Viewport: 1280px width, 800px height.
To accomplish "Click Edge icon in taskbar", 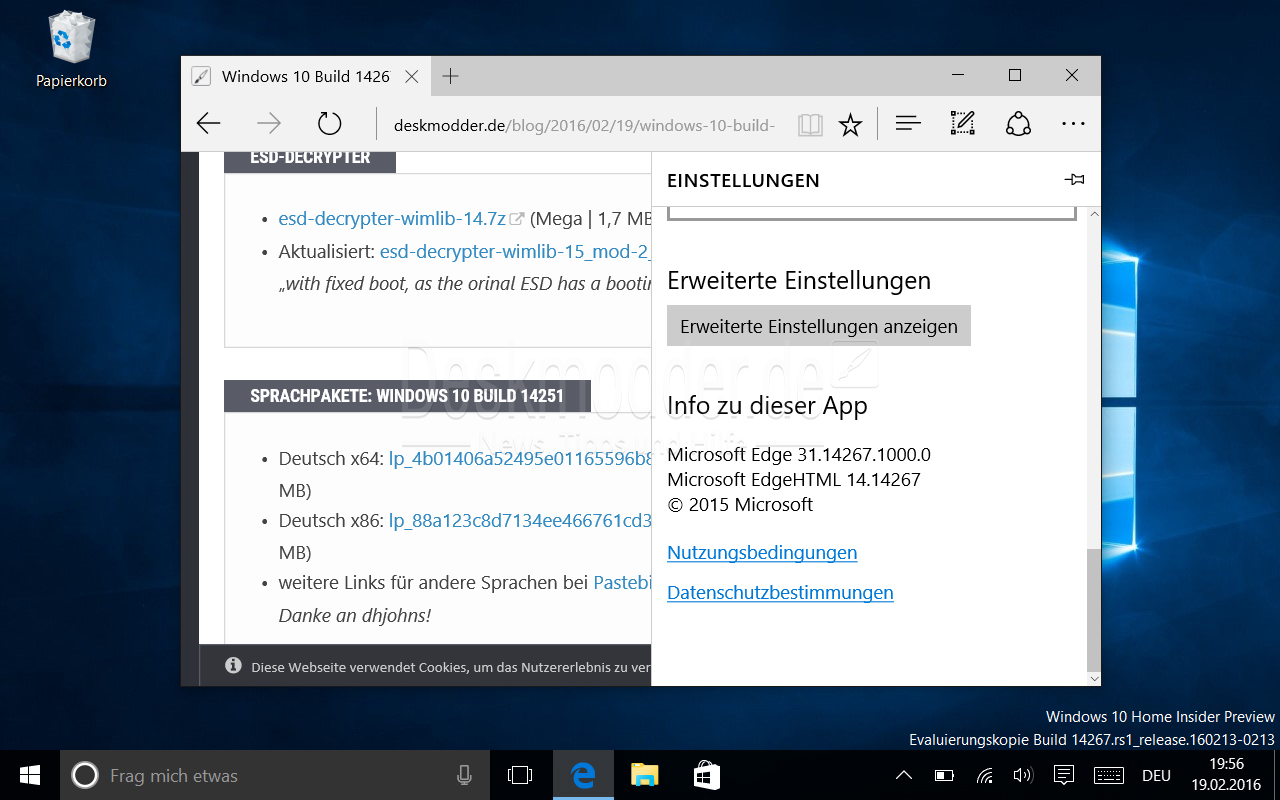I will pyautogui.click(x=583, y=775).
